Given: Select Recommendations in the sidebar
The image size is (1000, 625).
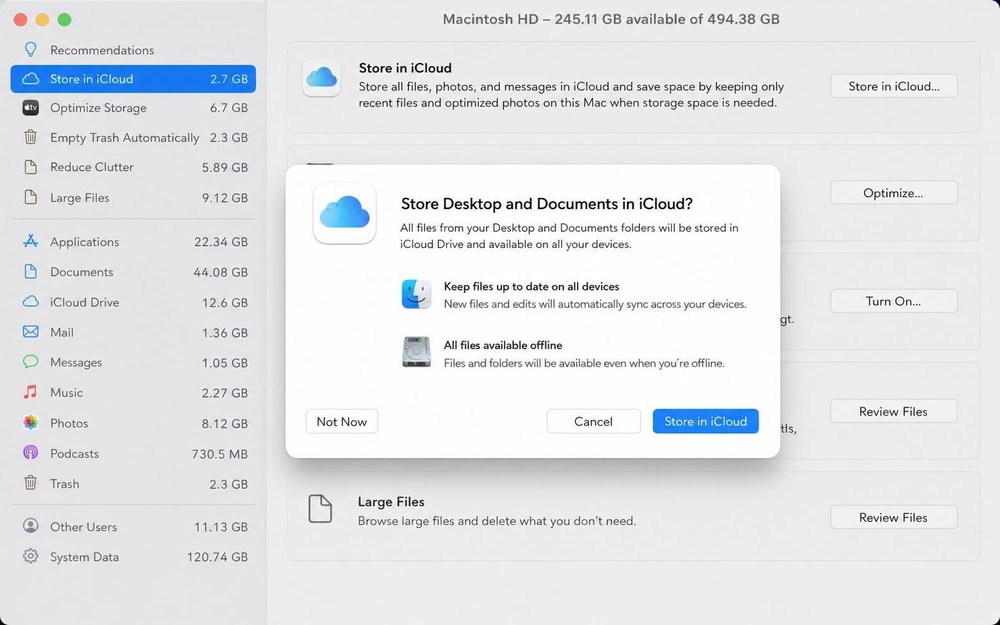Looking at the screenshot, I should (x=133, y=50).
